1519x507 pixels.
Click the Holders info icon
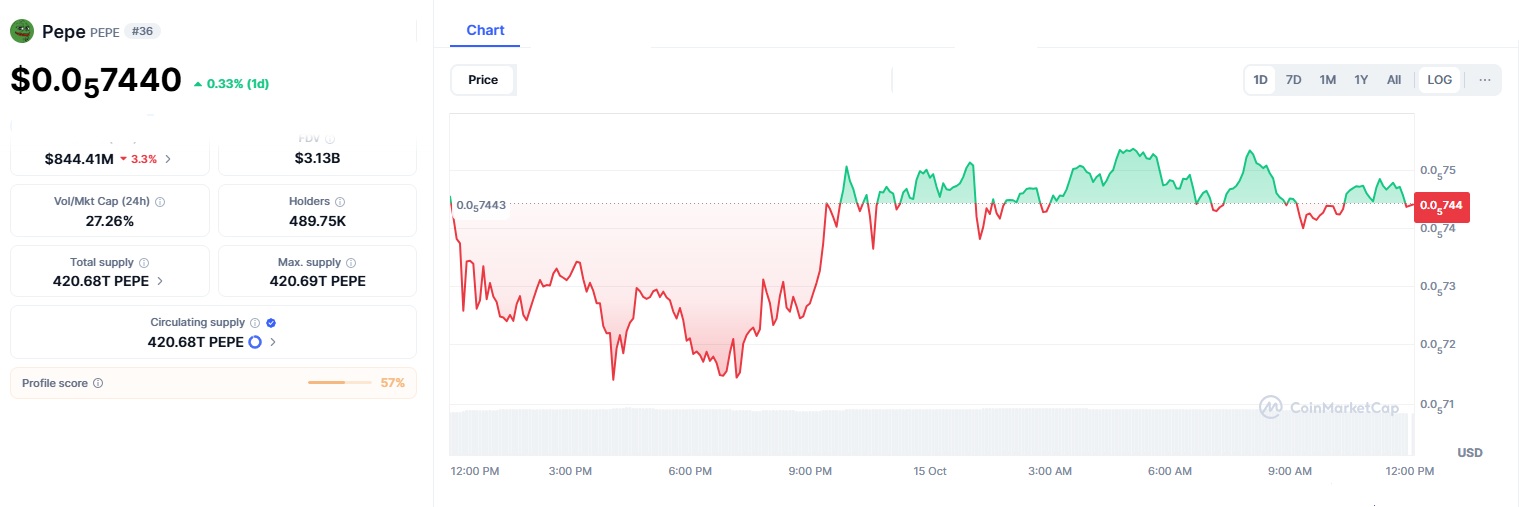[x=339, y=202]
